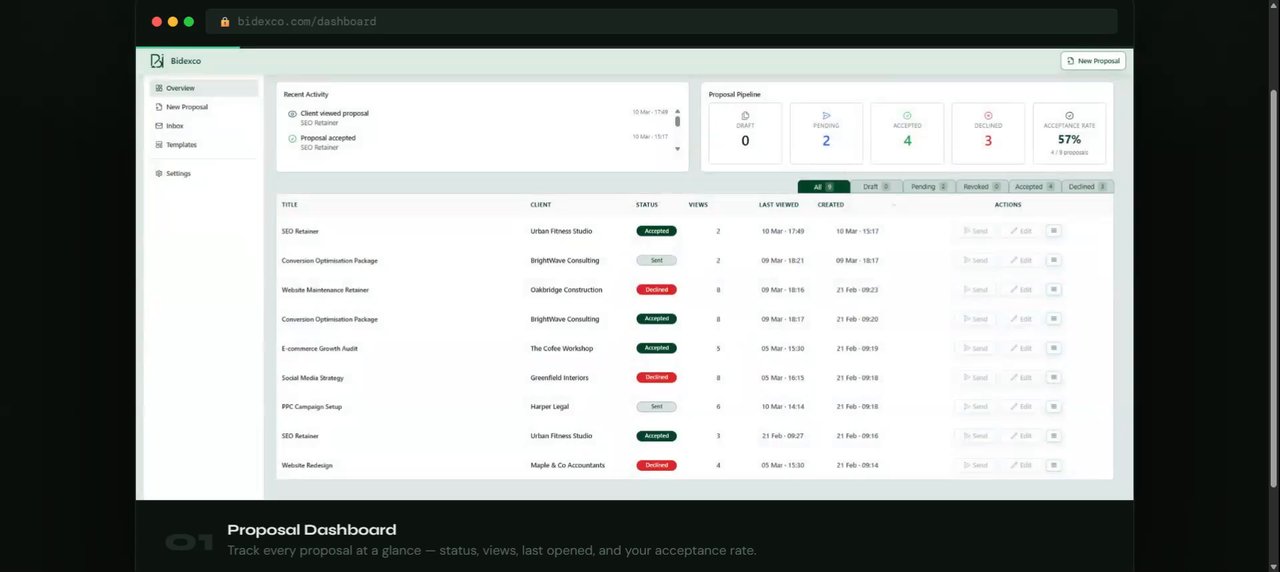
Task: Click Edit for Social Media Strategy
Action: coord(1021,378)
